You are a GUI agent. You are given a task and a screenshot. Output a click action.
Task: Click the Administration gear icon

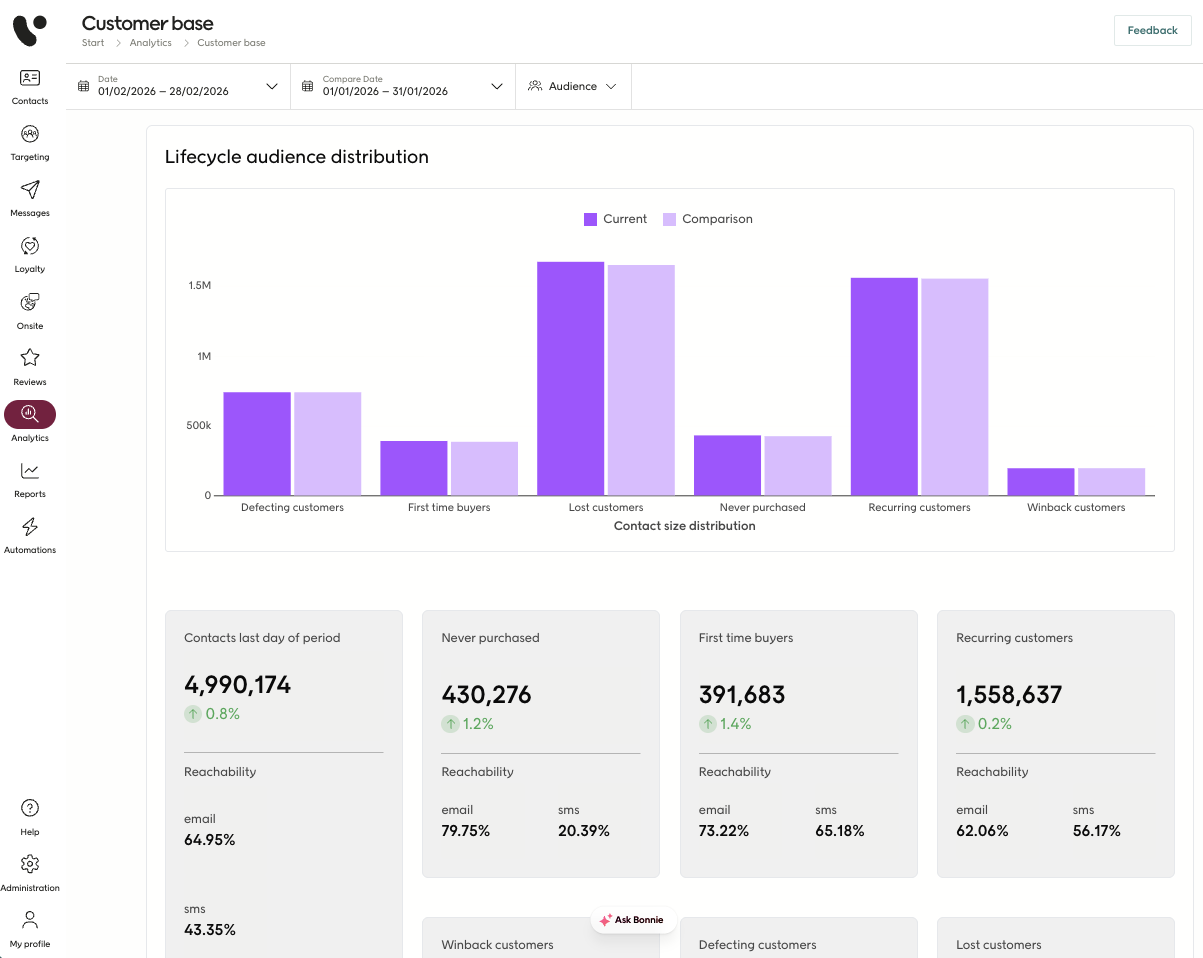click(30, 864)
